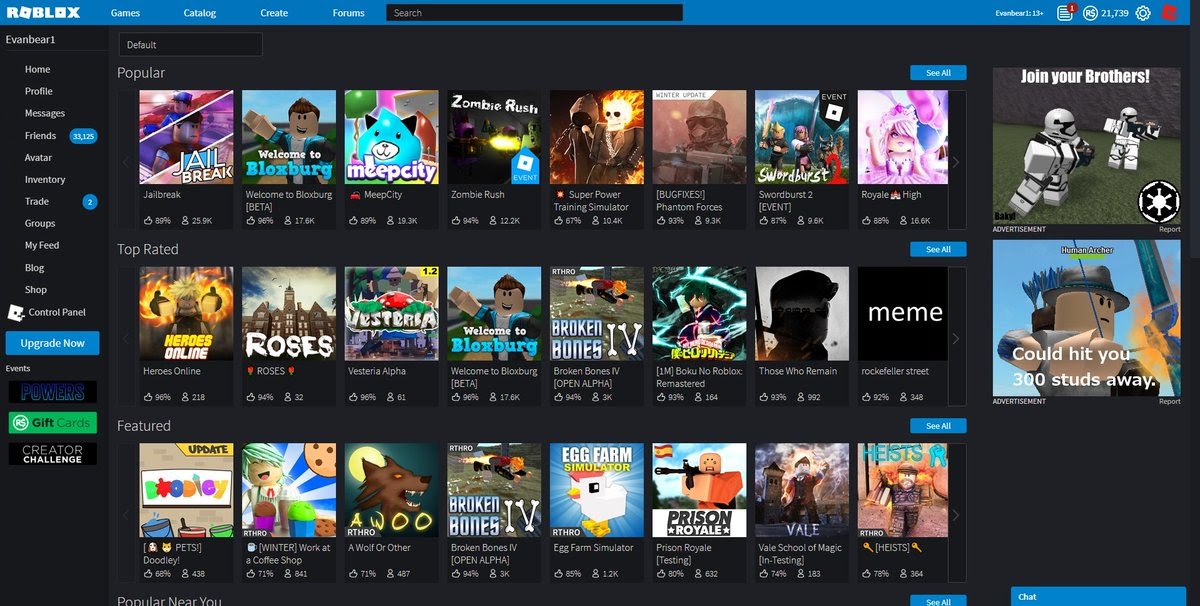Open Messages in the sidebar
The width and height of the screenshot is (1200, 606).
tap(45, 114)
